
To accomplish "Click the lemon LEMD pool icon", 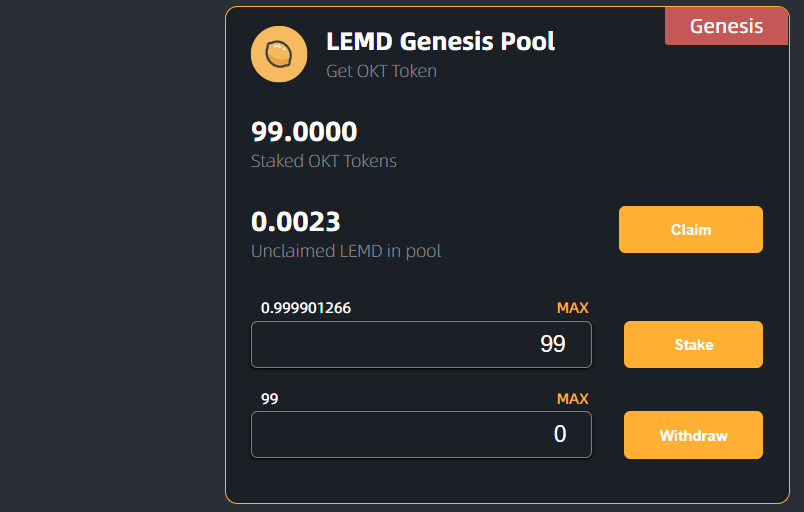I will (x=279, y=54).
